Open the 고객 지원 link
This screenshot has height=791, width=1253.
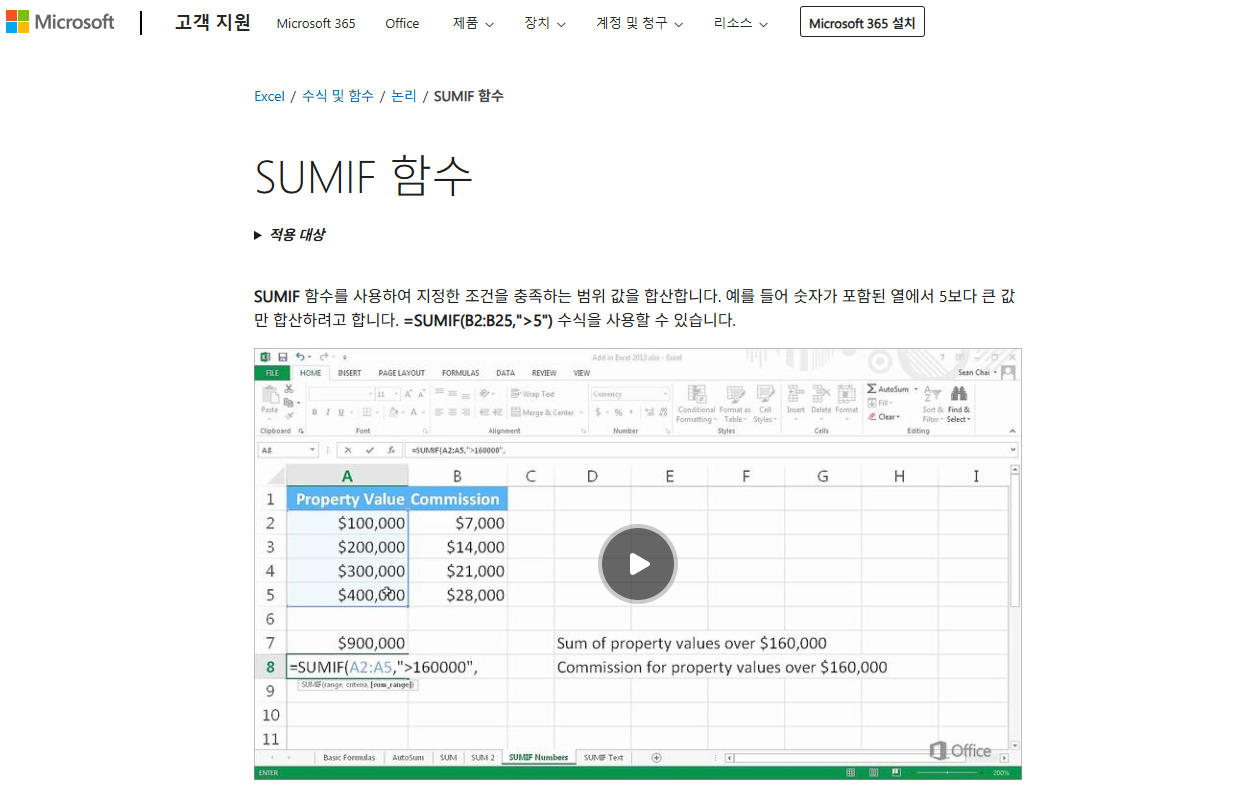tap(213, 22)
